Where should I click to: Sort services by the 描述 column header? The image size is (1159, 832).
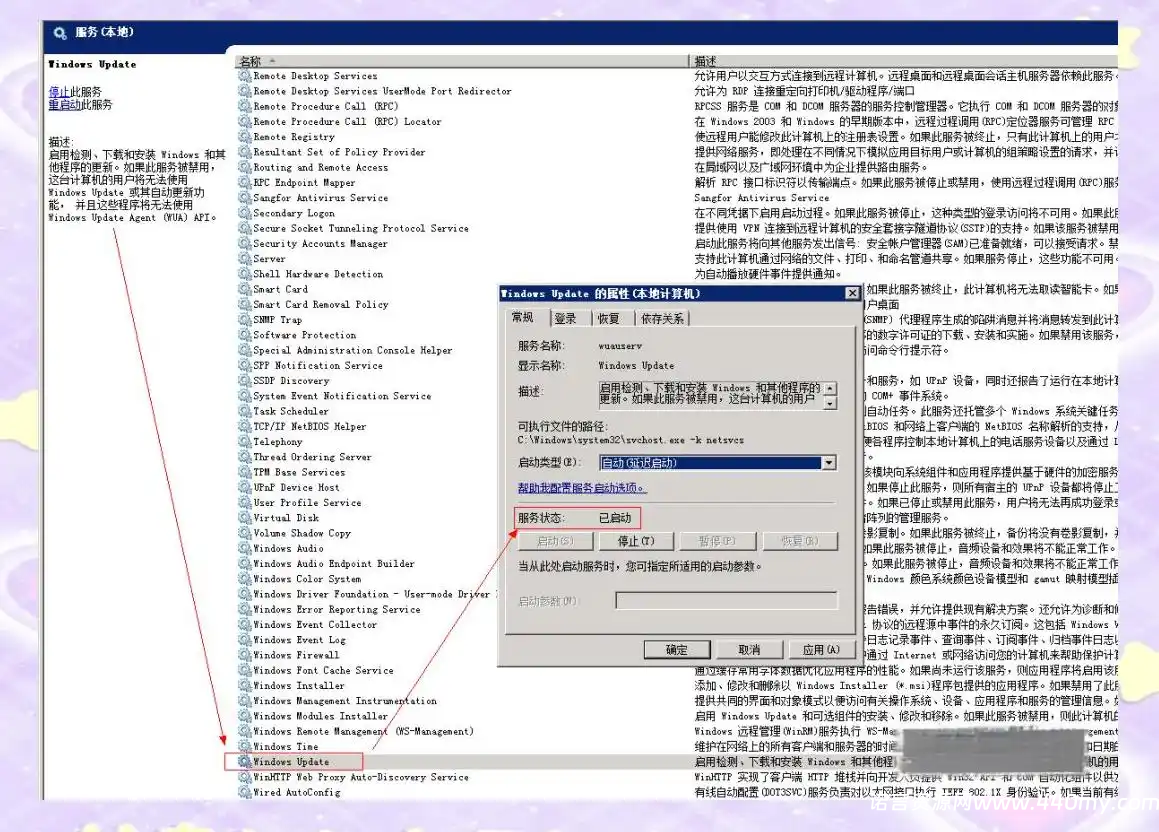(903, 61)
